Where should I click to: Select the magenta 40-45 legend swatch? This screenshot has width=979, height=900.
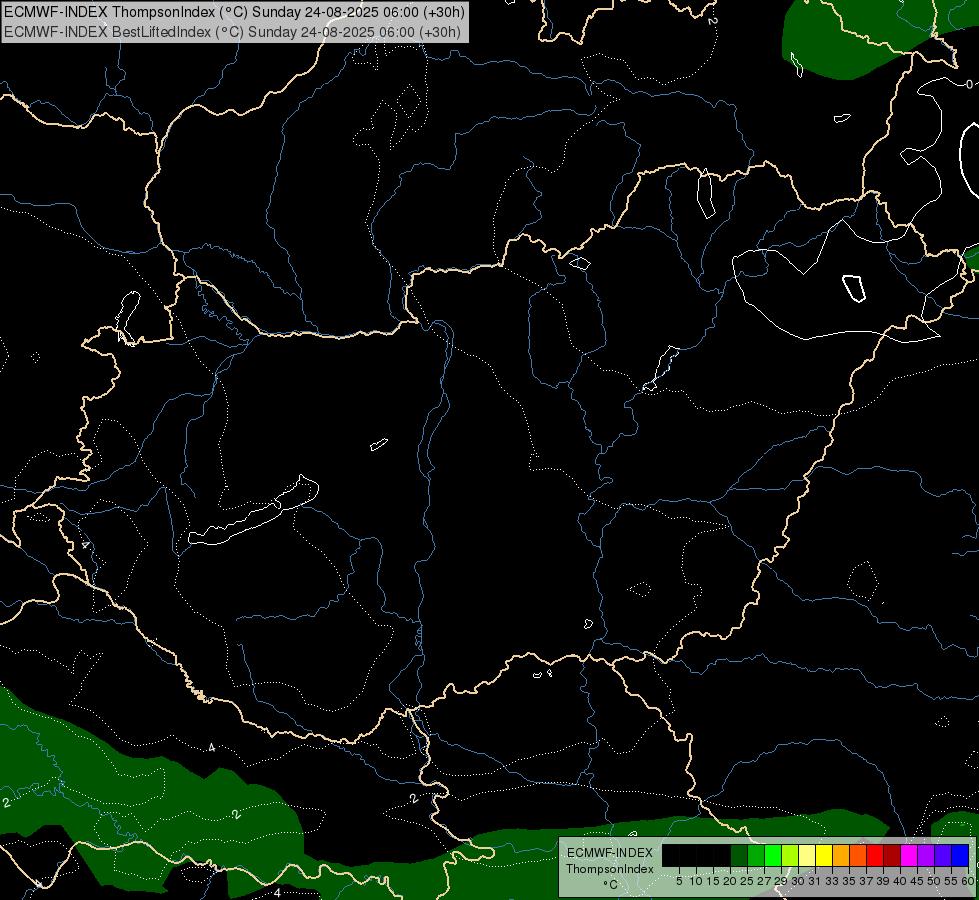pyautogui.click(x=908, y=855)
